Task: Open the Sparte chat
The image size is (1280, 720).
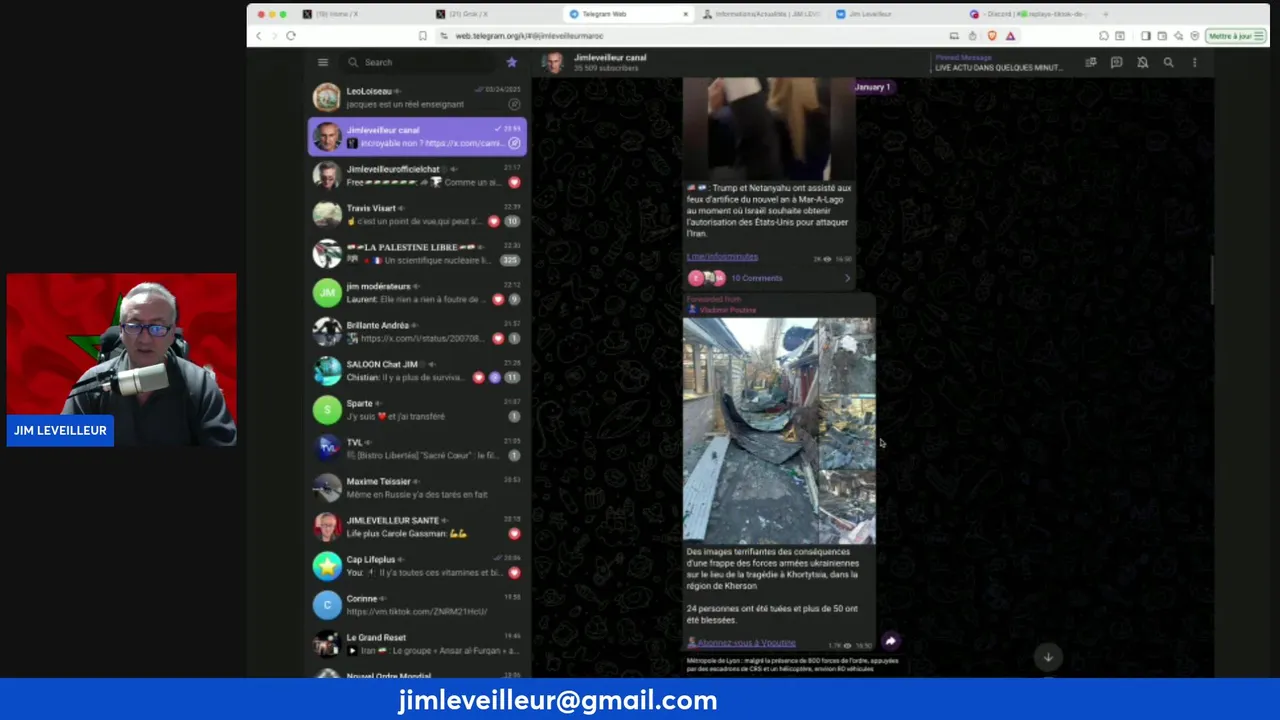Action: pyautogui.click(x=417, y=409)
